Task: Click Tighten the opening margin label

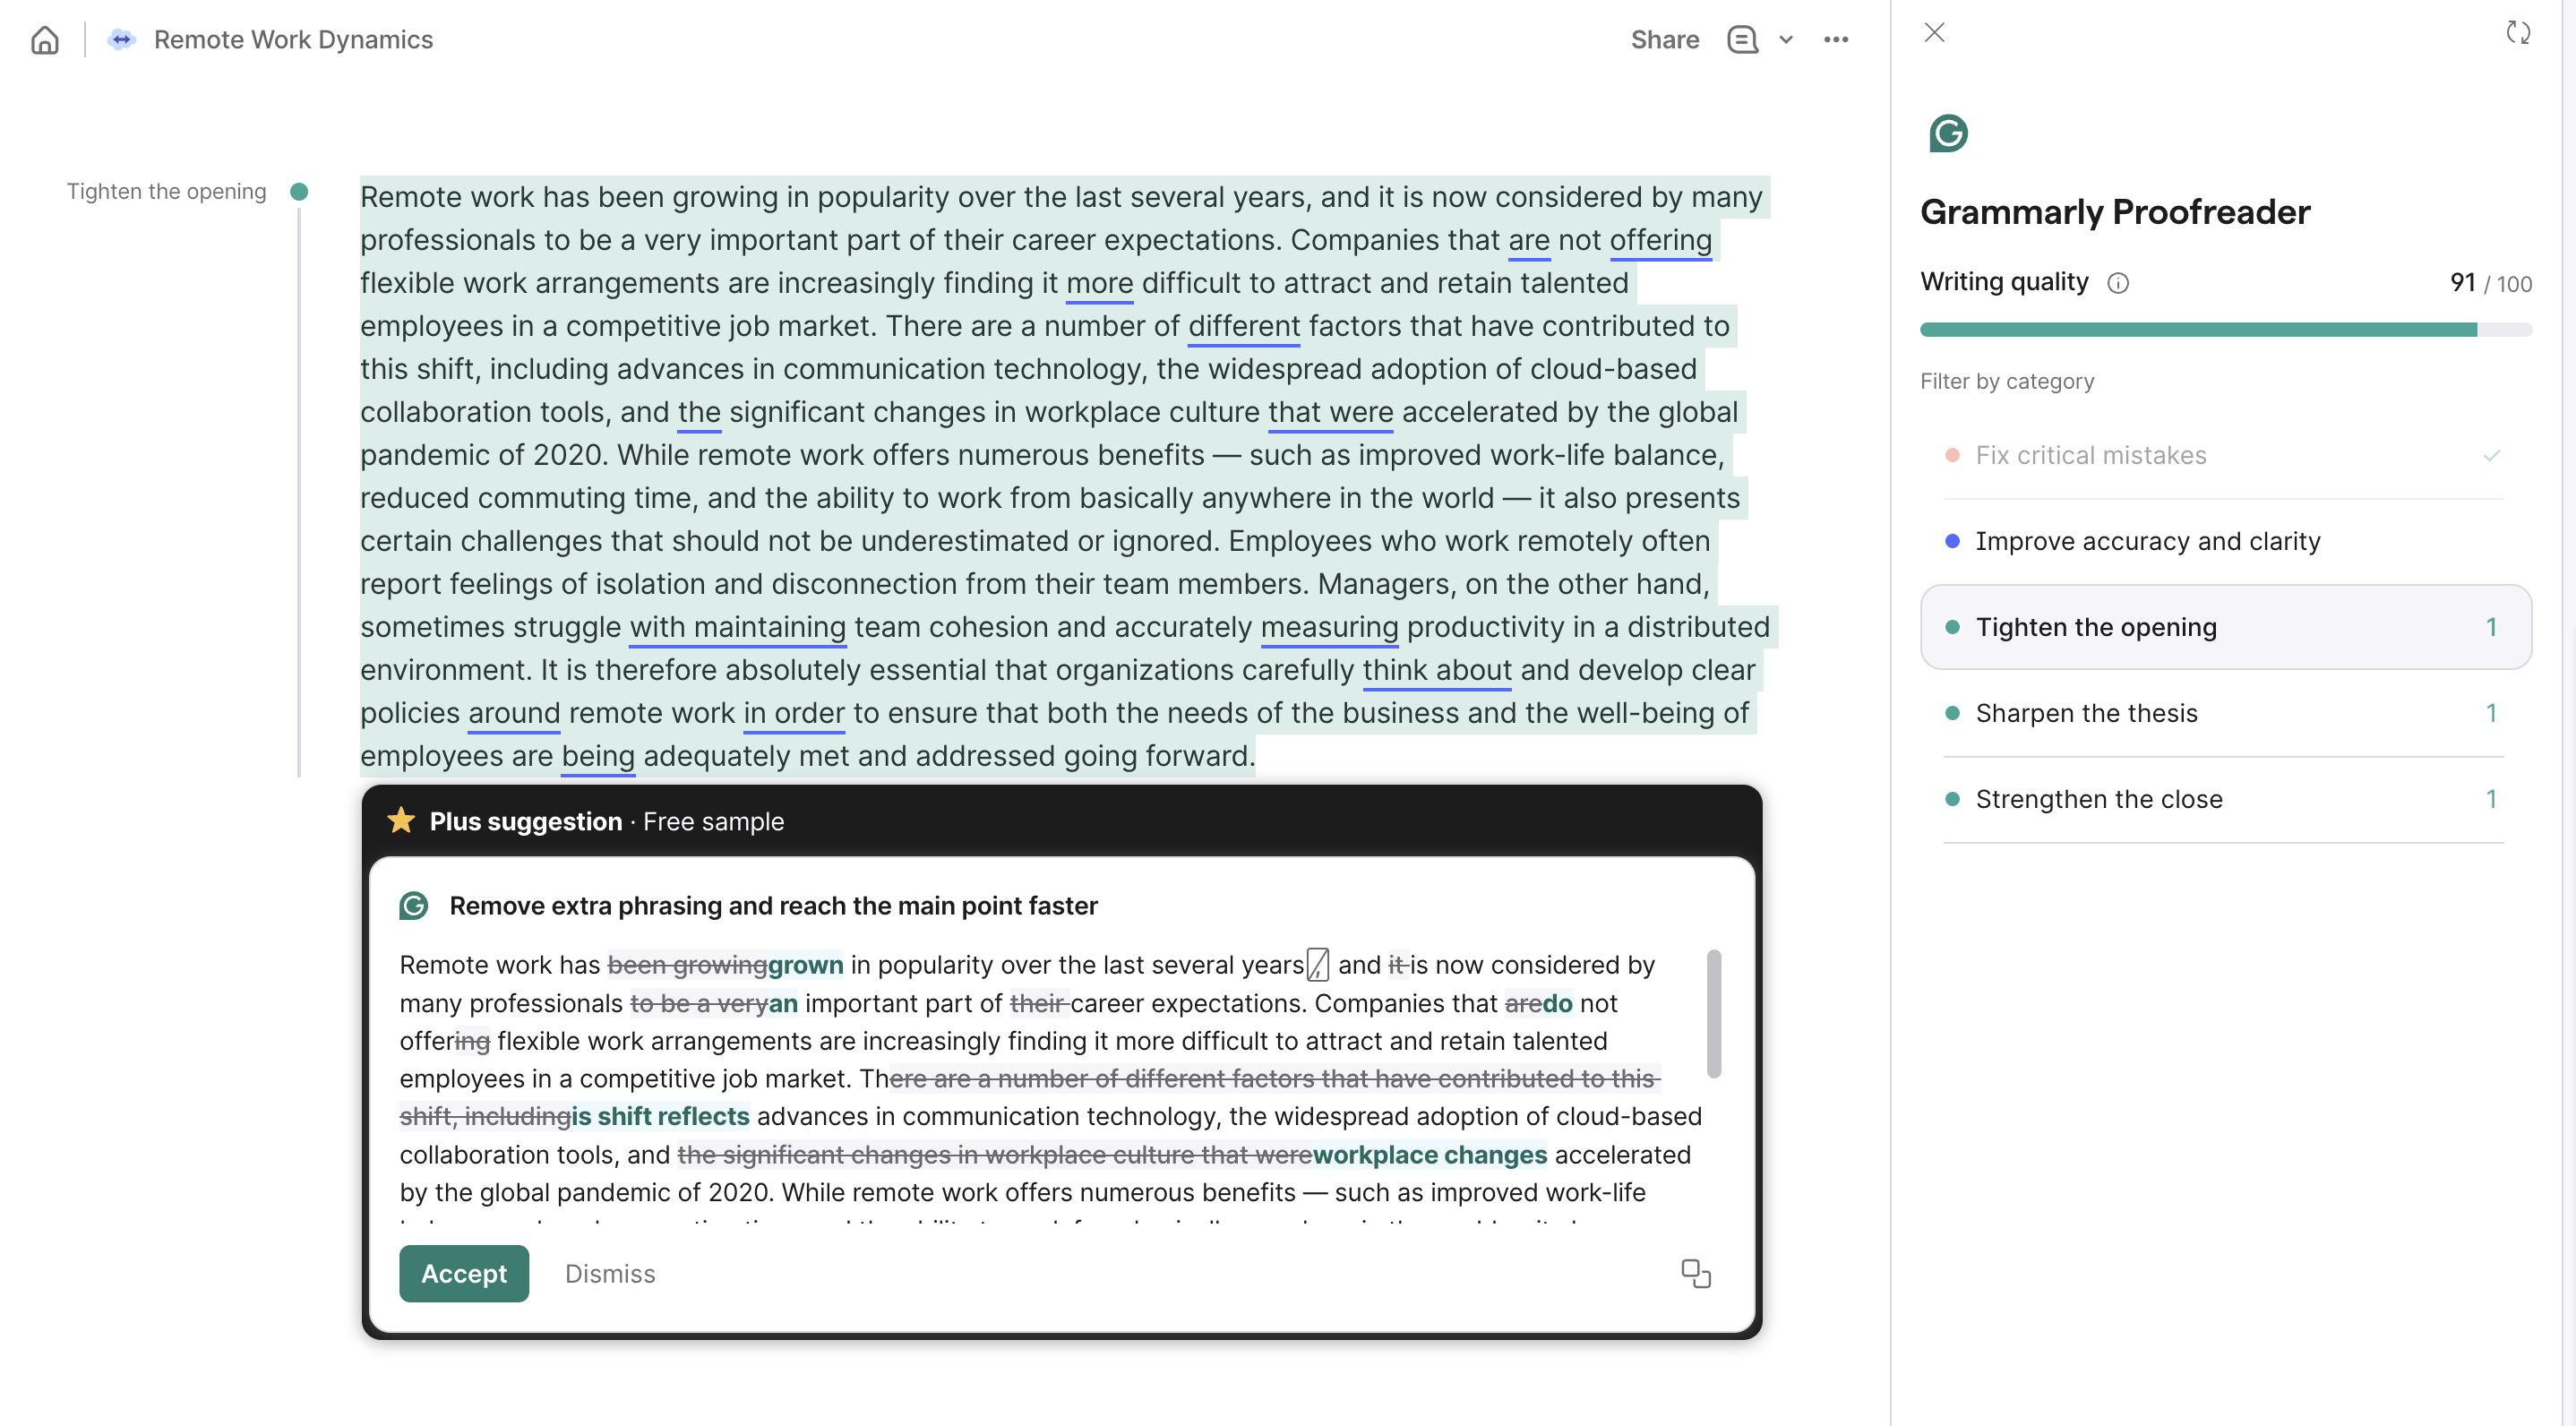Action: click(x=167, y=191)
